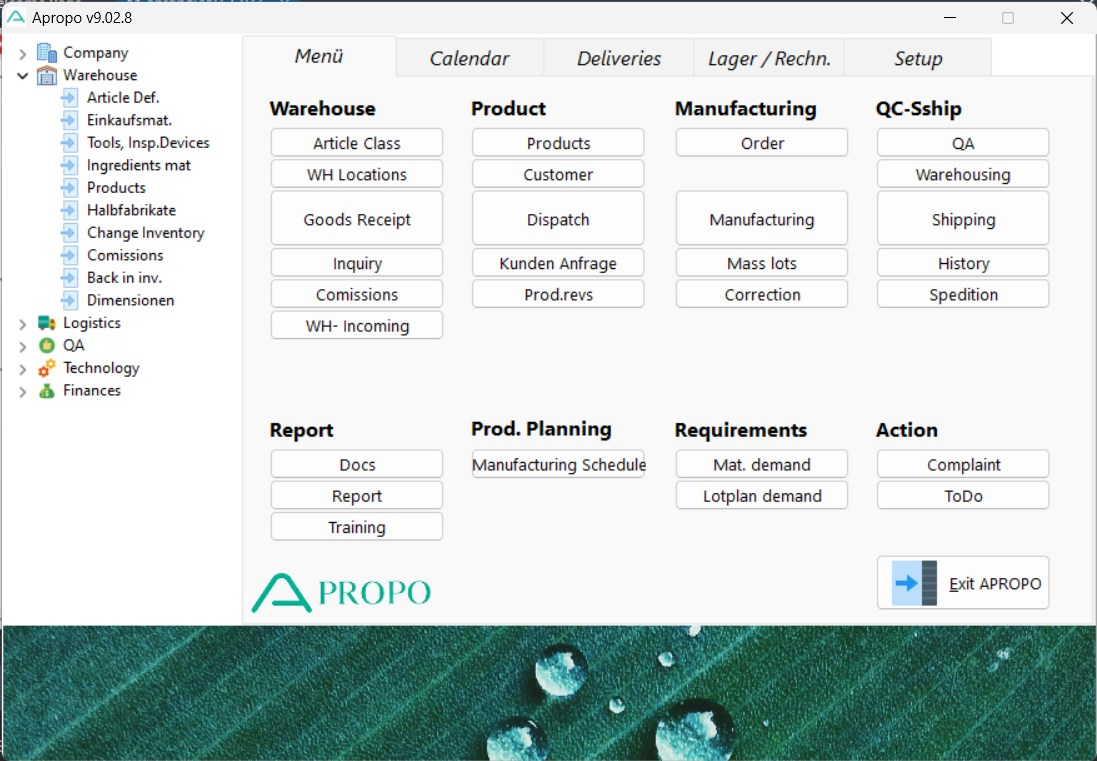The image size is (1097, 761).
Task: Open Manufacturing Schedule under Prod. Planning
Action: [558, 465]
